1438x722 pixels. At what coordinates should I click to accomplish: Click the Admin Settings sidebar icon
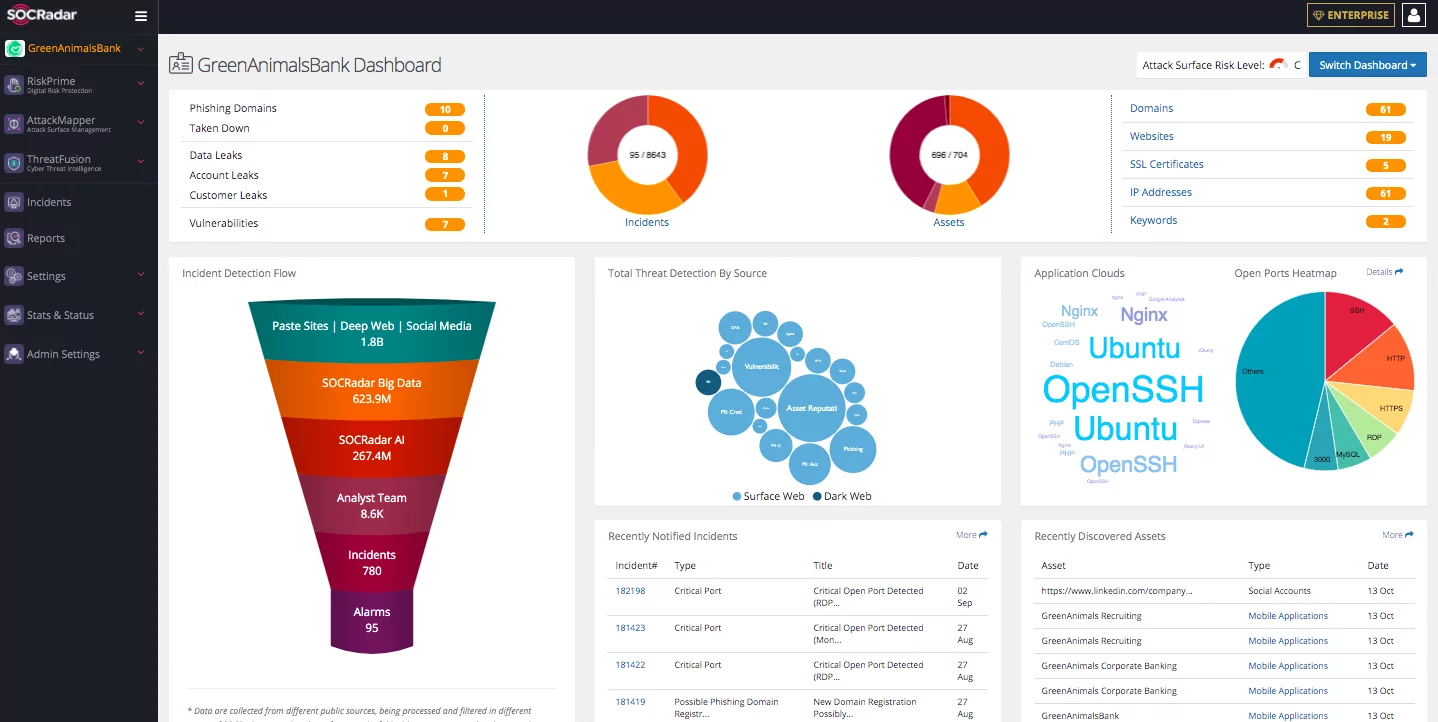pos(14,354)
